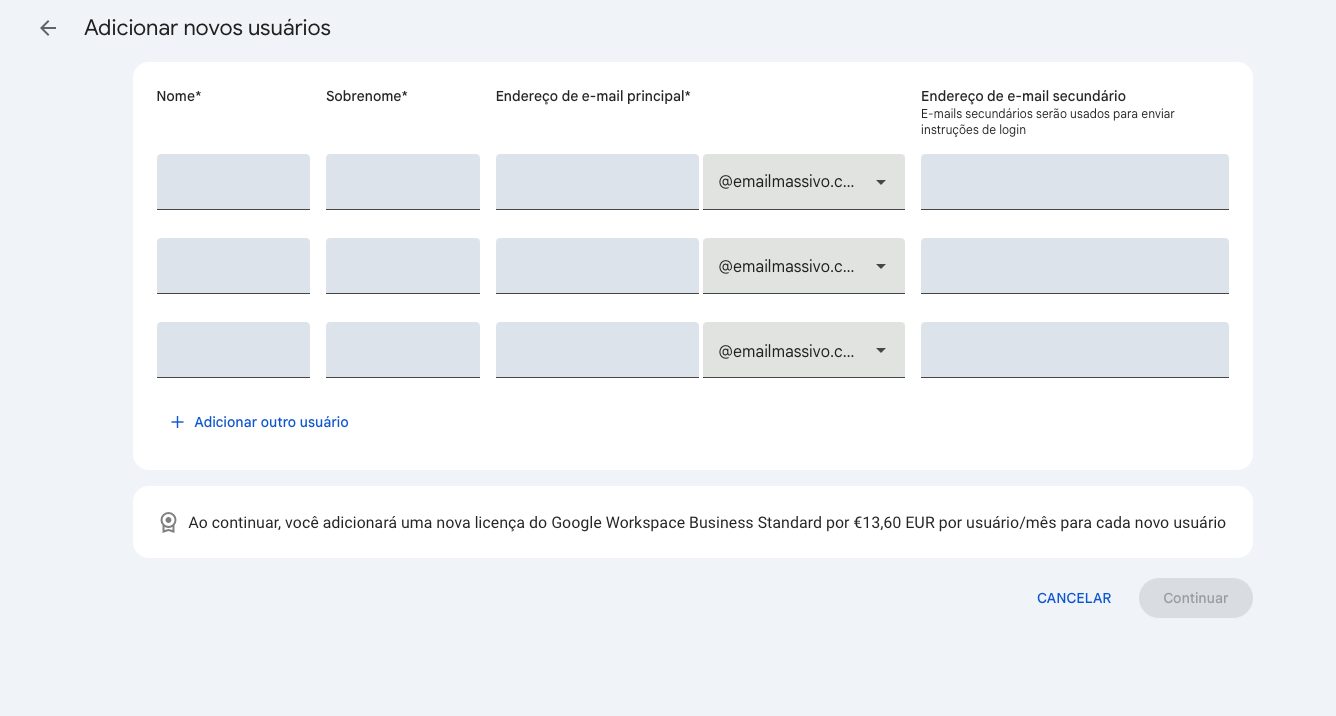
Task: Focus the first row primary email field
Action: coord(597,182)
